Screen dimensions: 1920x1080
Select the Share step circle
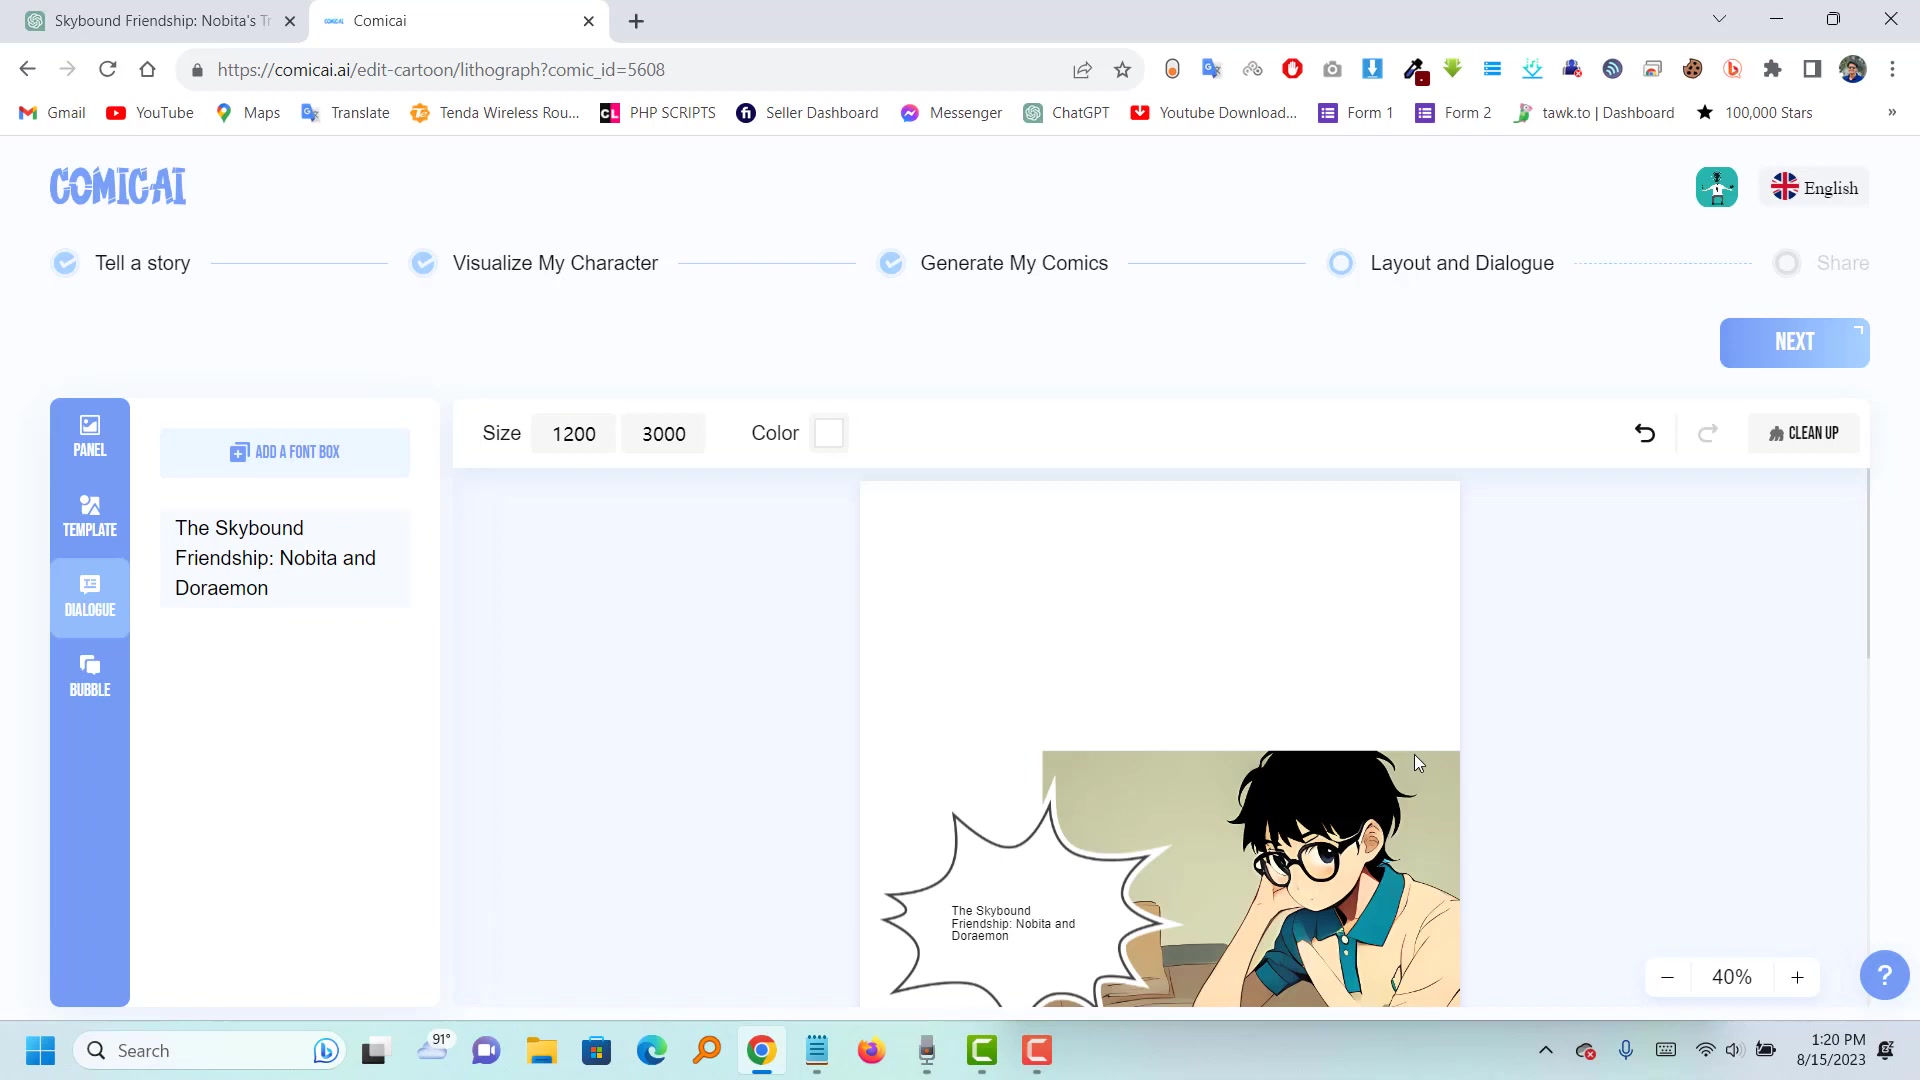point(1786,263)
